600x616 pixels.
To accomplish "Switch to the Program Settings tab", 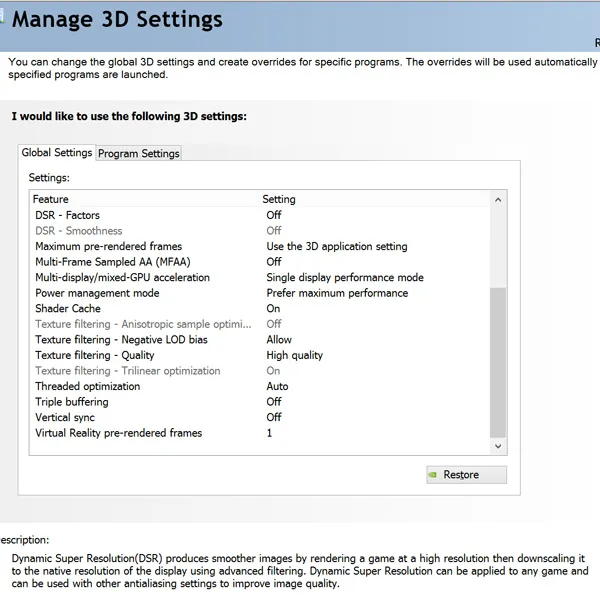I will tap(139, 153).
